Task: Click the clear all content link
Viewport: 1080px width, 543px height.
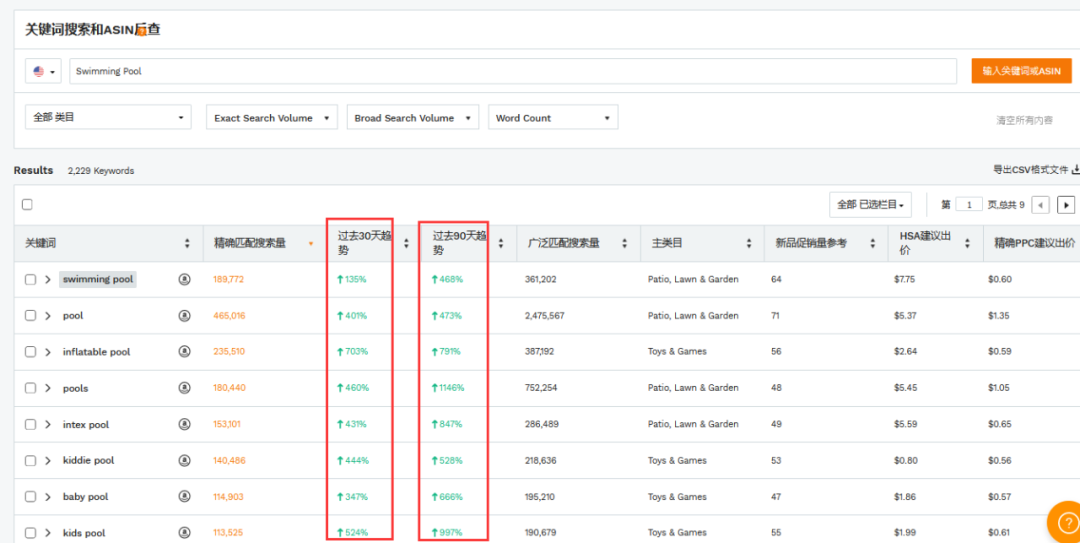Action: tap(1024, 120)
